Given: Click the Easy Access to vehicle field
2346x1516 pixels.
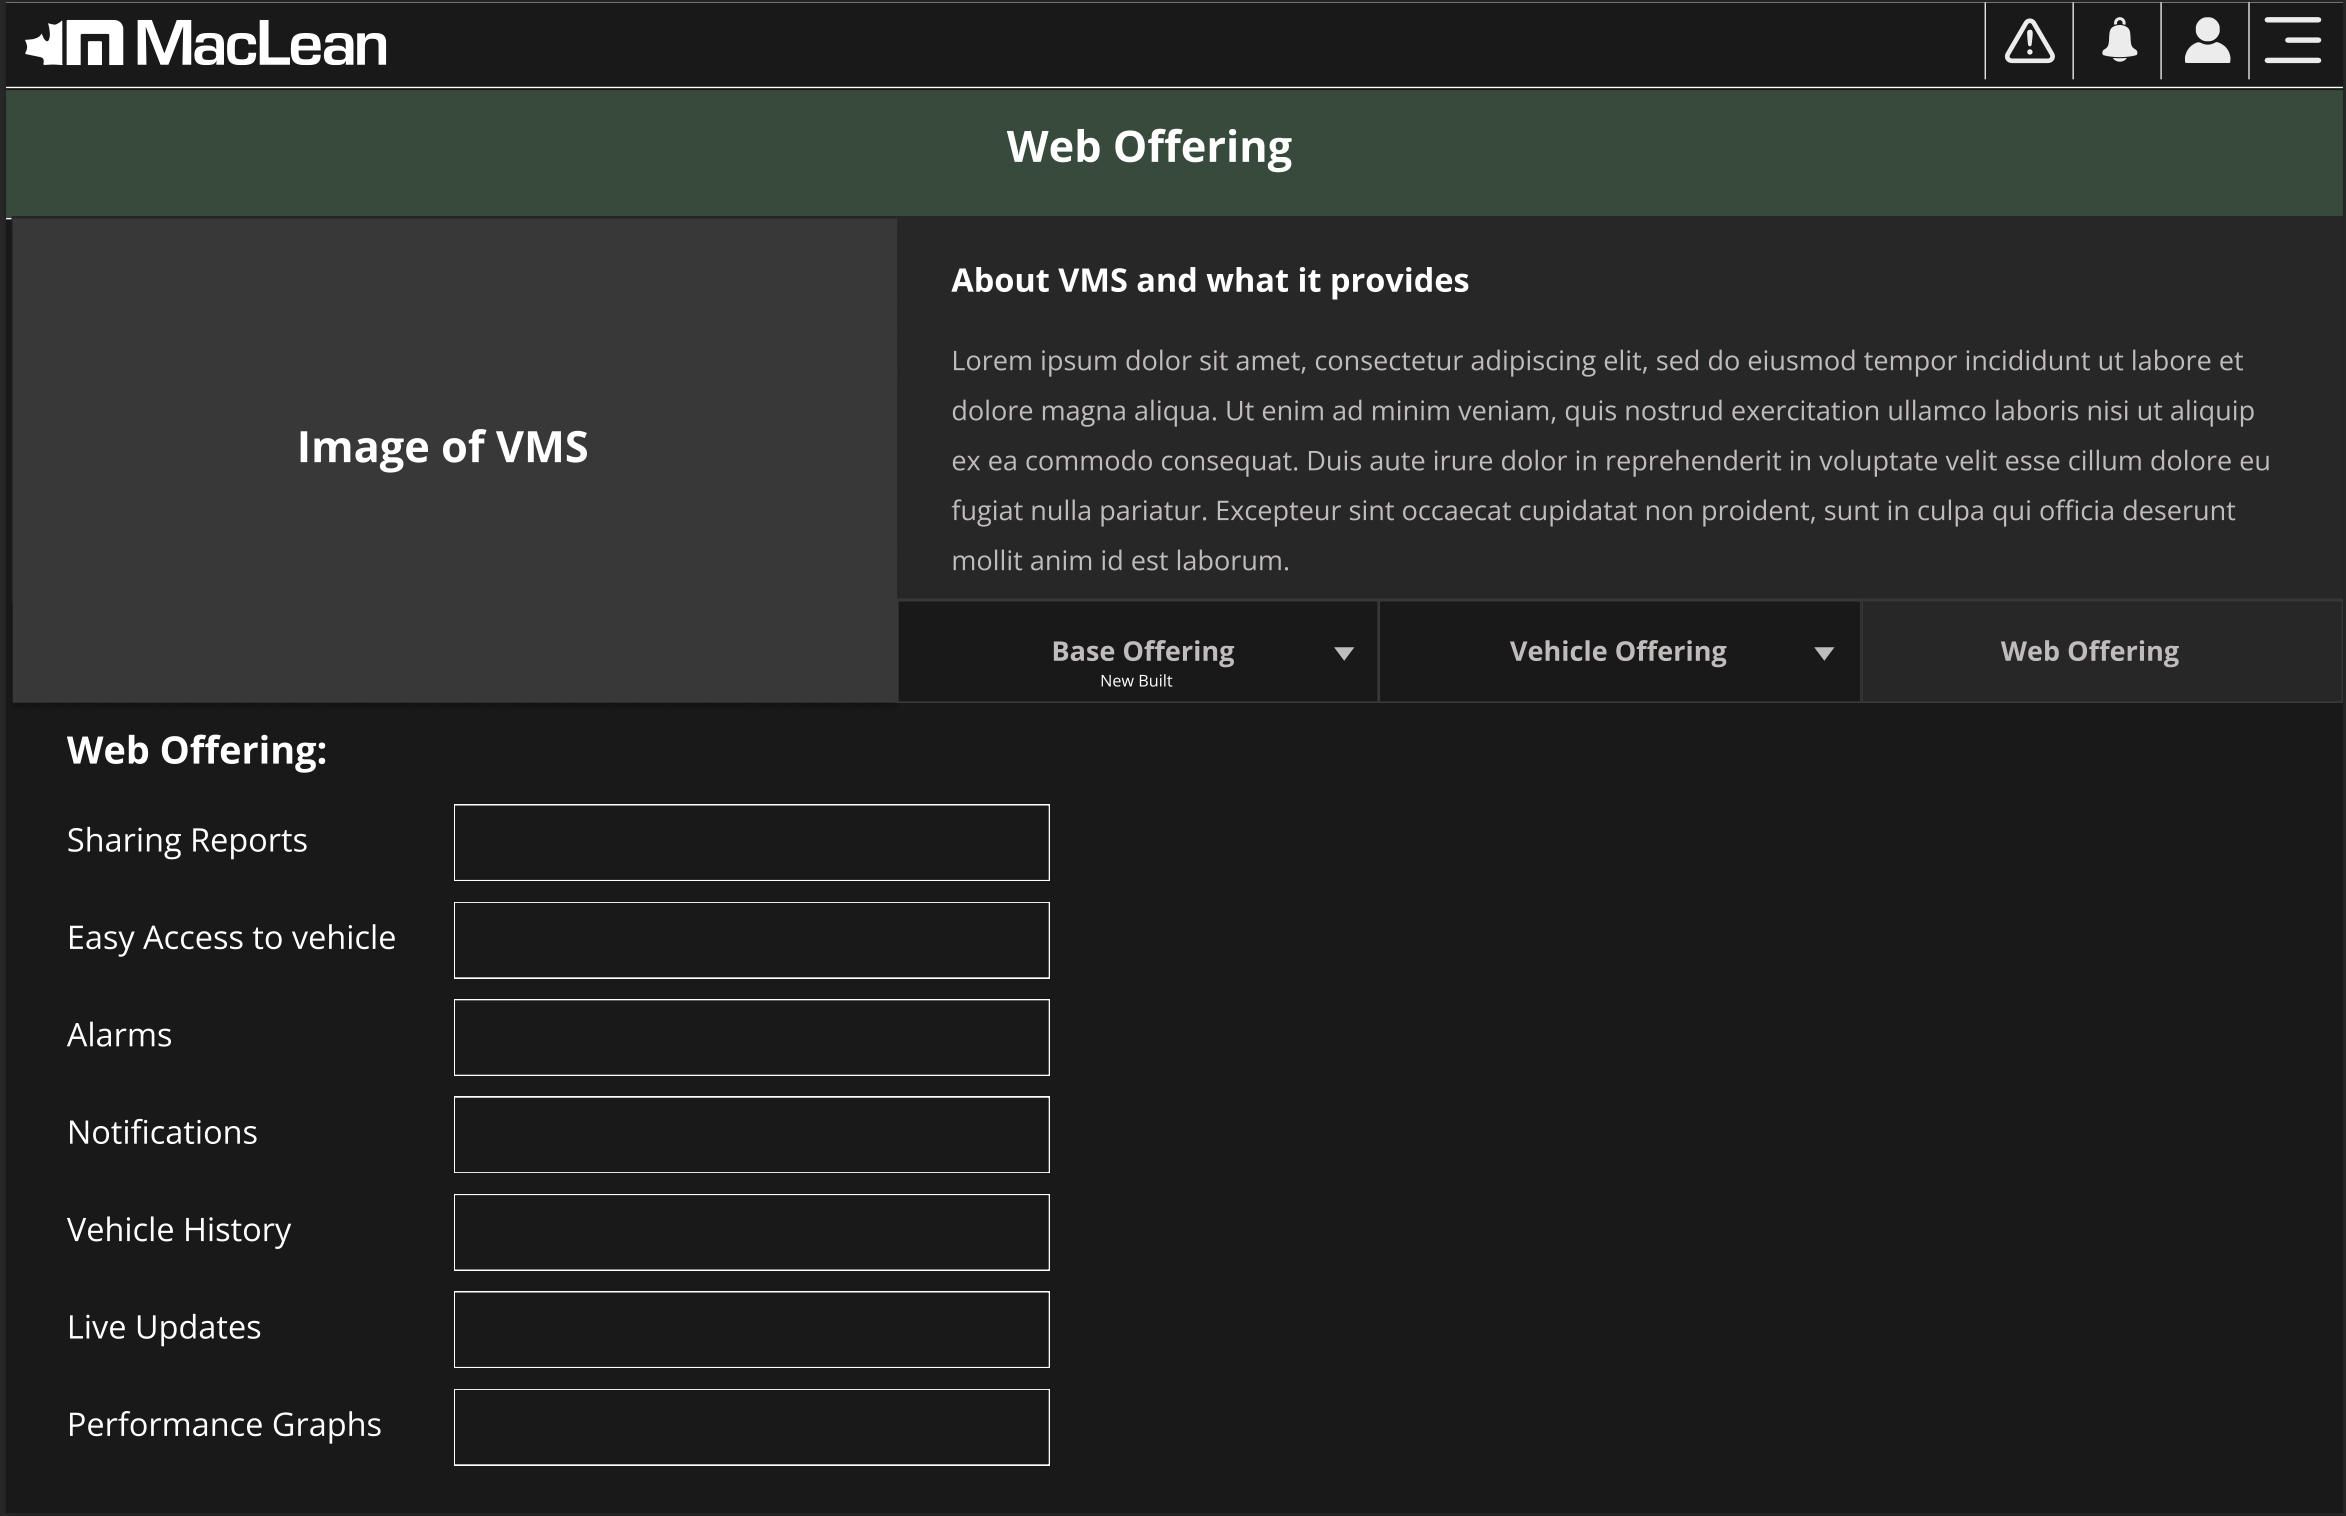Looking at the screenshot, I should pos(751,940).
